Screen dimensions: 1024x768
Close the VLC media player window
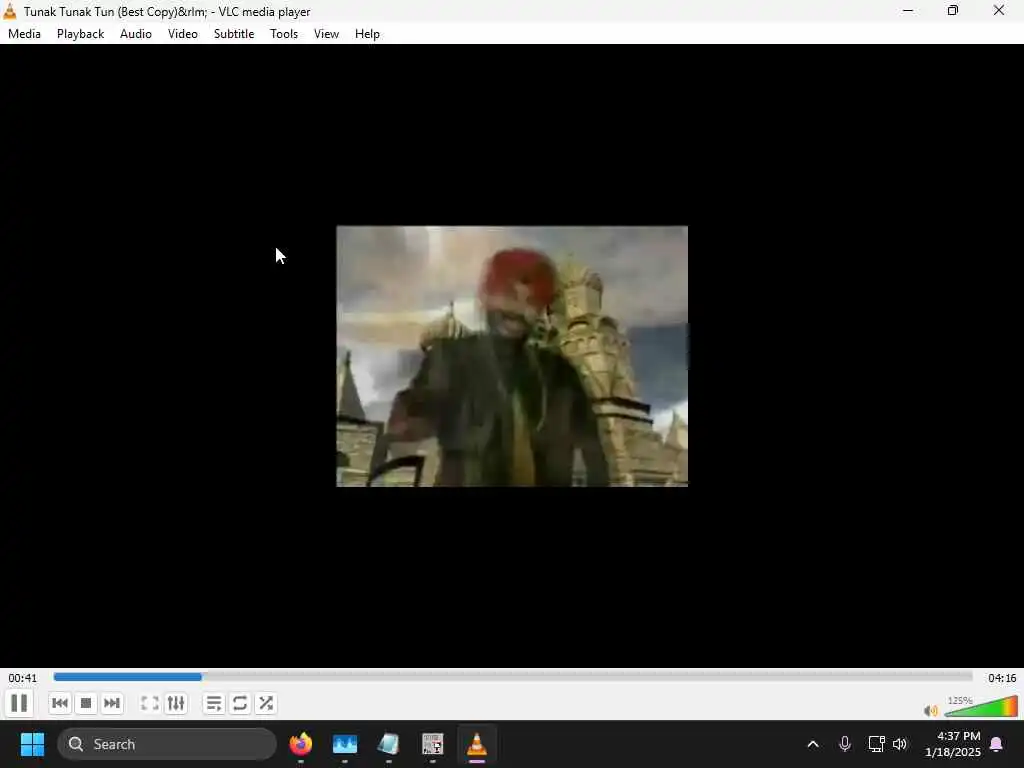[999, 10]
